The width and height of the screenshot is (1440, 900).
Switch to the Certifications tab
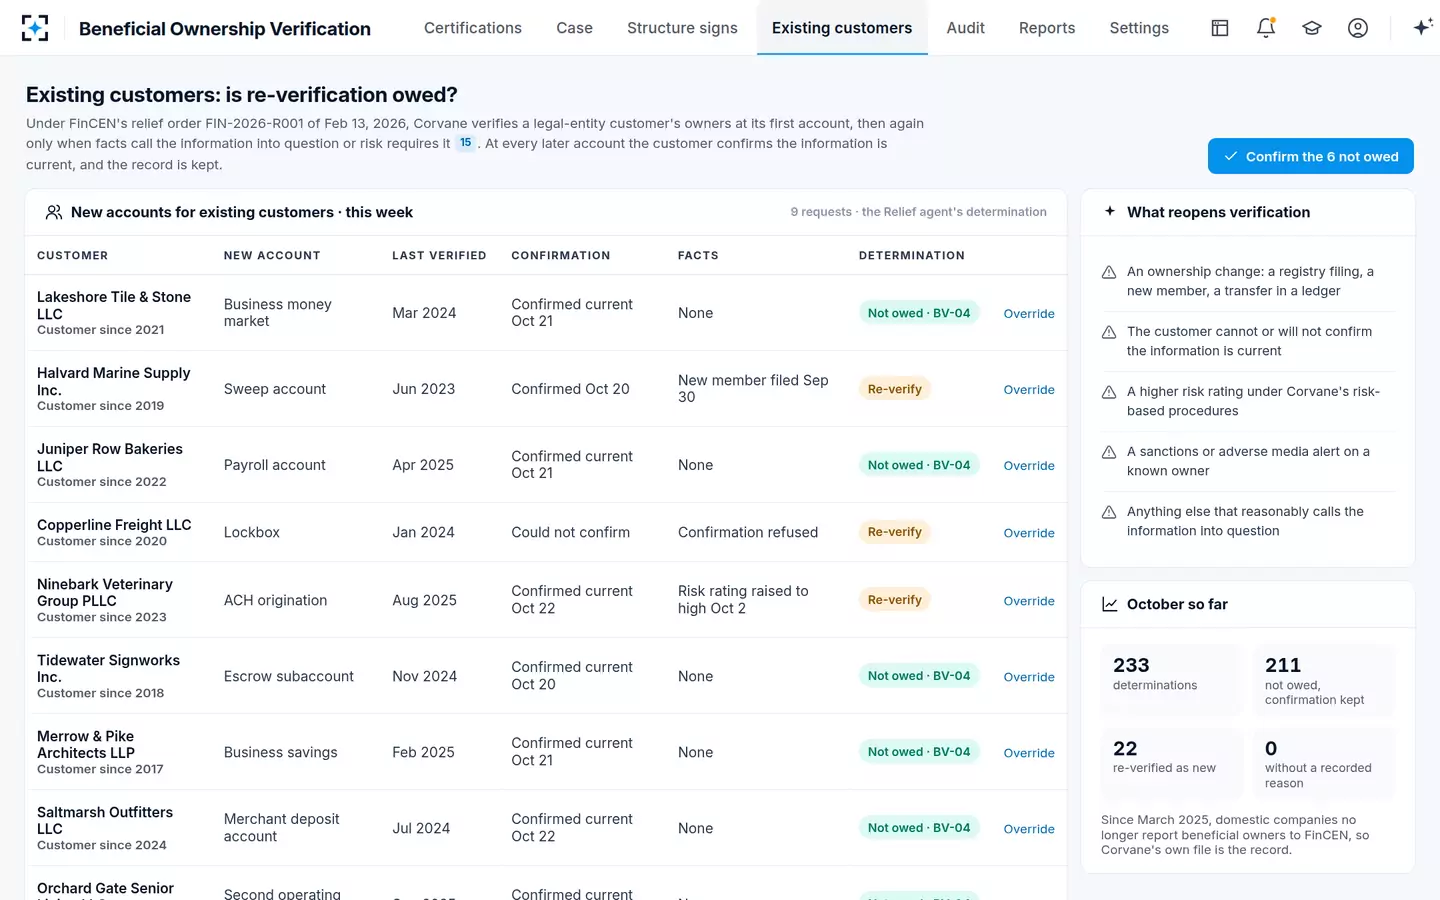tap(473, 28)
